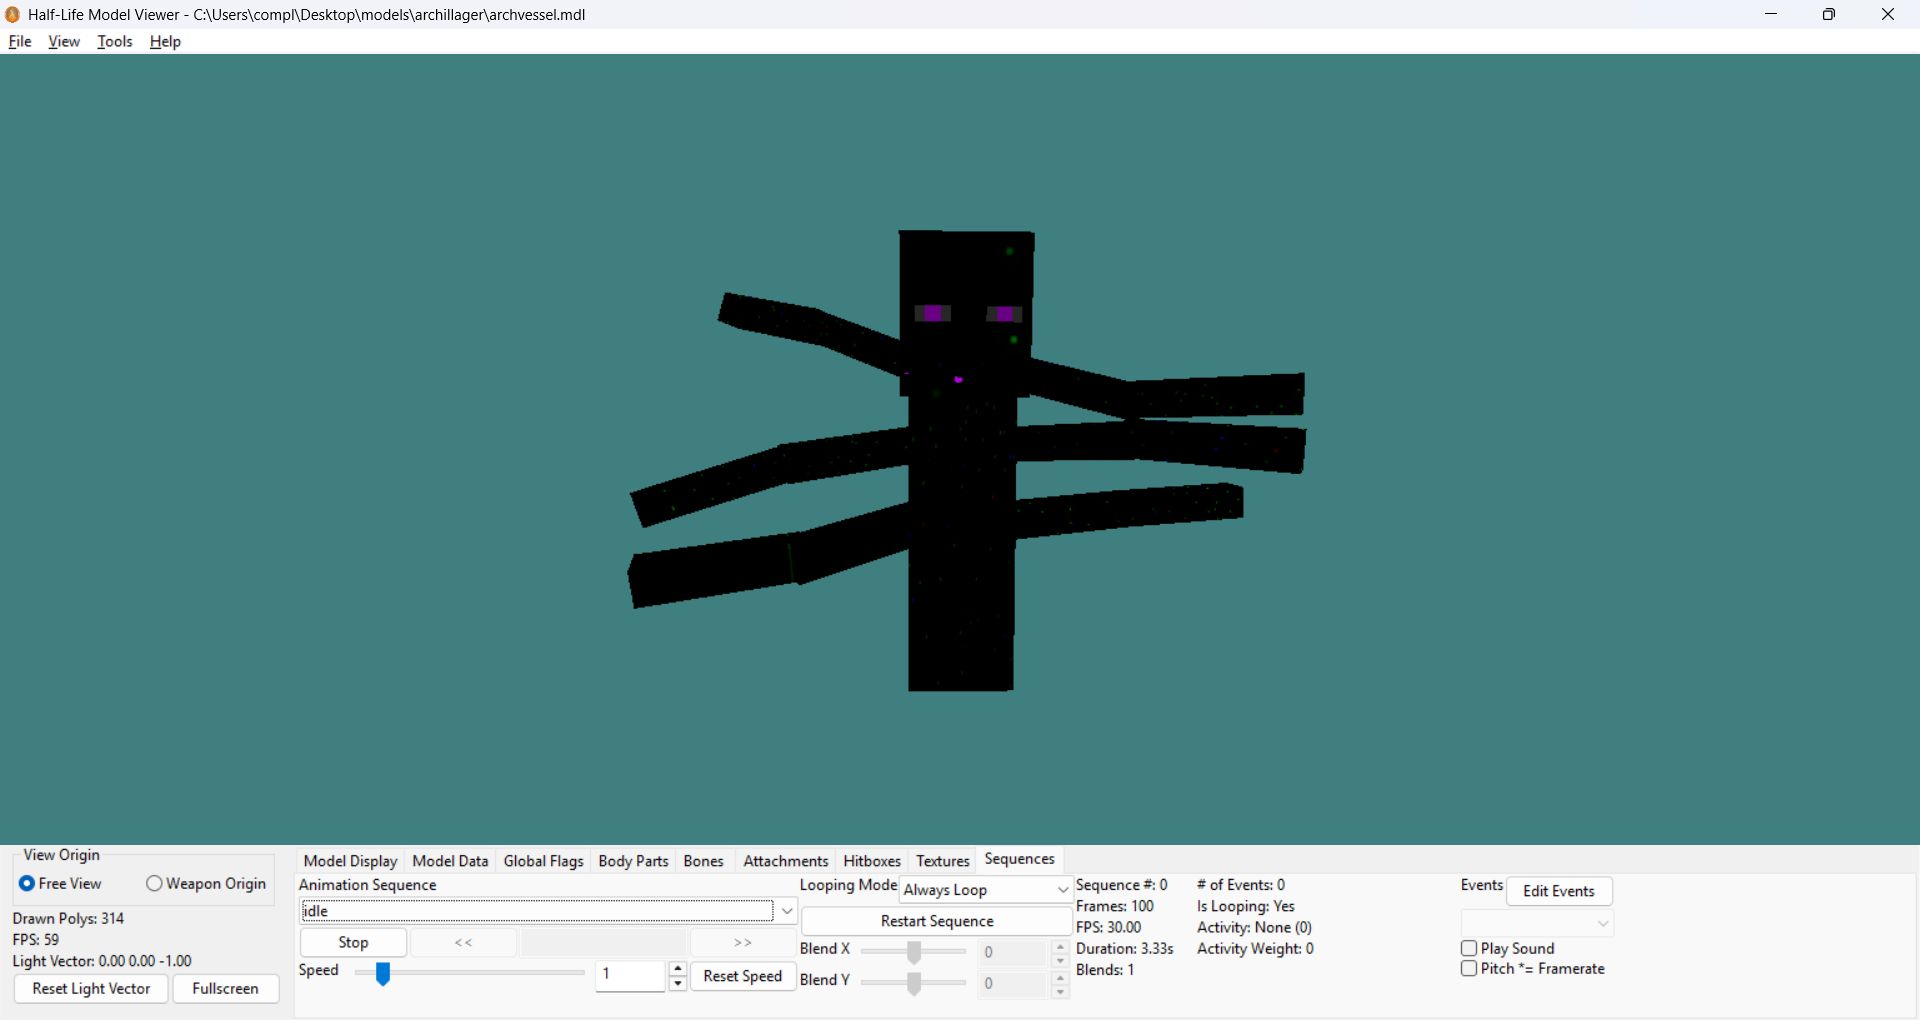Click the frame position slider between << and >>
Image resolution: width=1920 pixels, height=1020 pixels.
[x=603, y=942]
